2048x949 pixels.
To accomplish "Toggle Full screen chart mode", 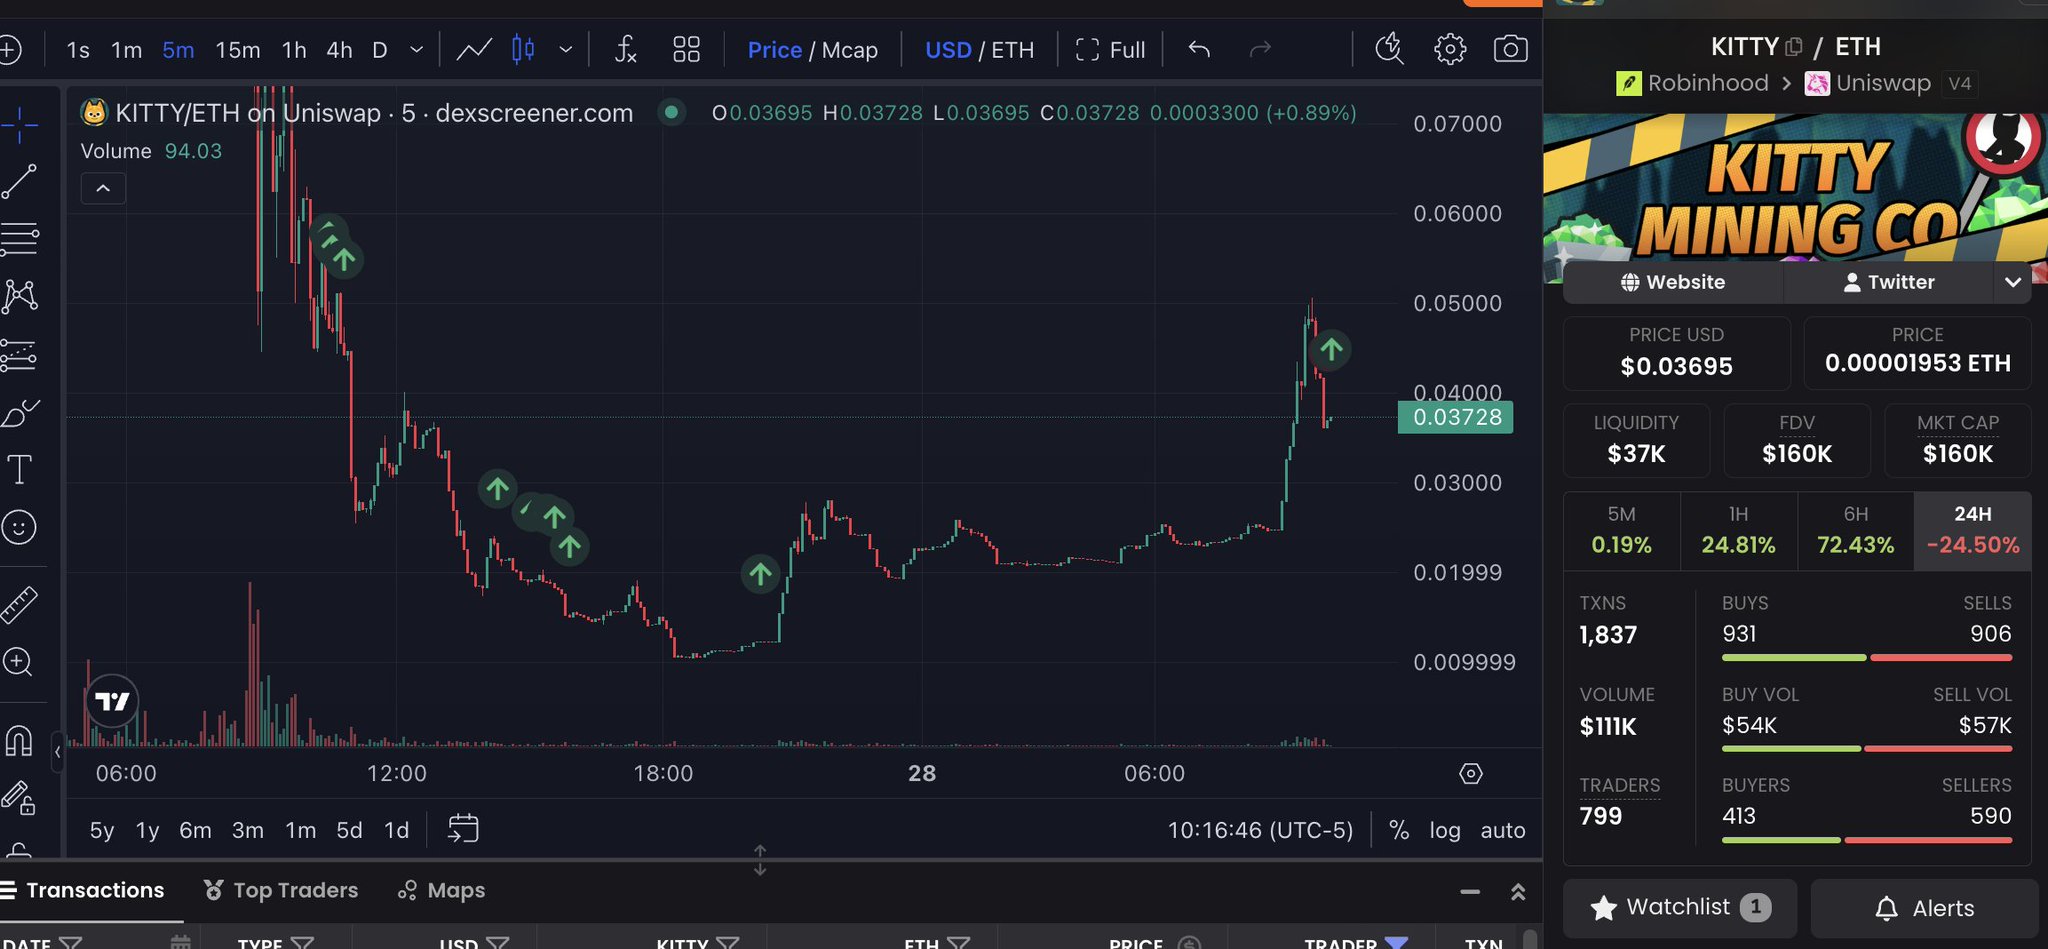I will (x=1110, y=50).
